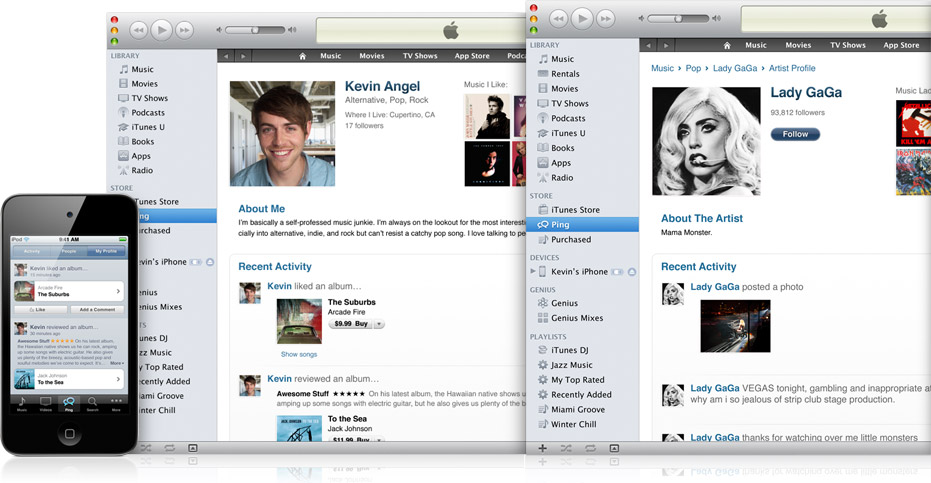Click the show artwork icon at bottom of right window
Viewport: 931px width, 483px height.
[614, 449]
